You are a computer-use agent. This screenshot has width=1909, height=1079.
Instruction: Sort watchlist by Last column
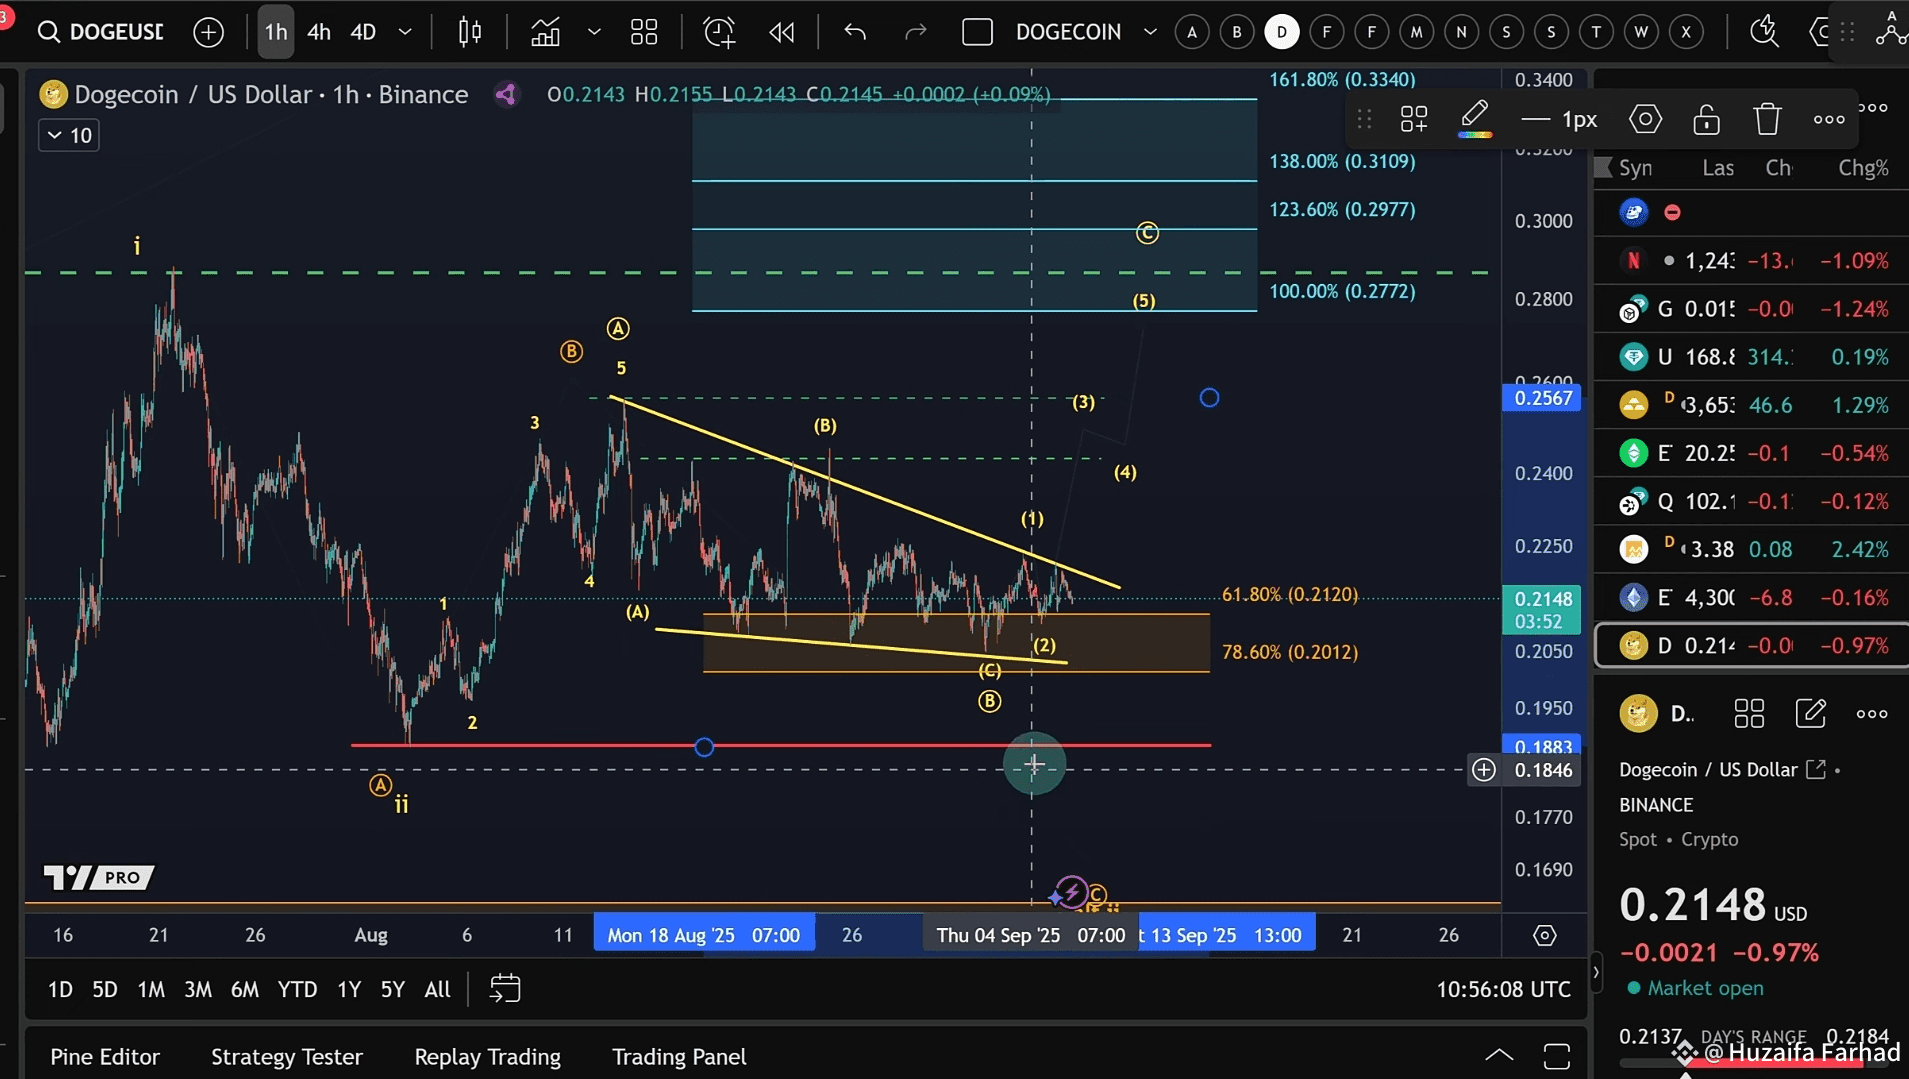tap(1718, 168)
